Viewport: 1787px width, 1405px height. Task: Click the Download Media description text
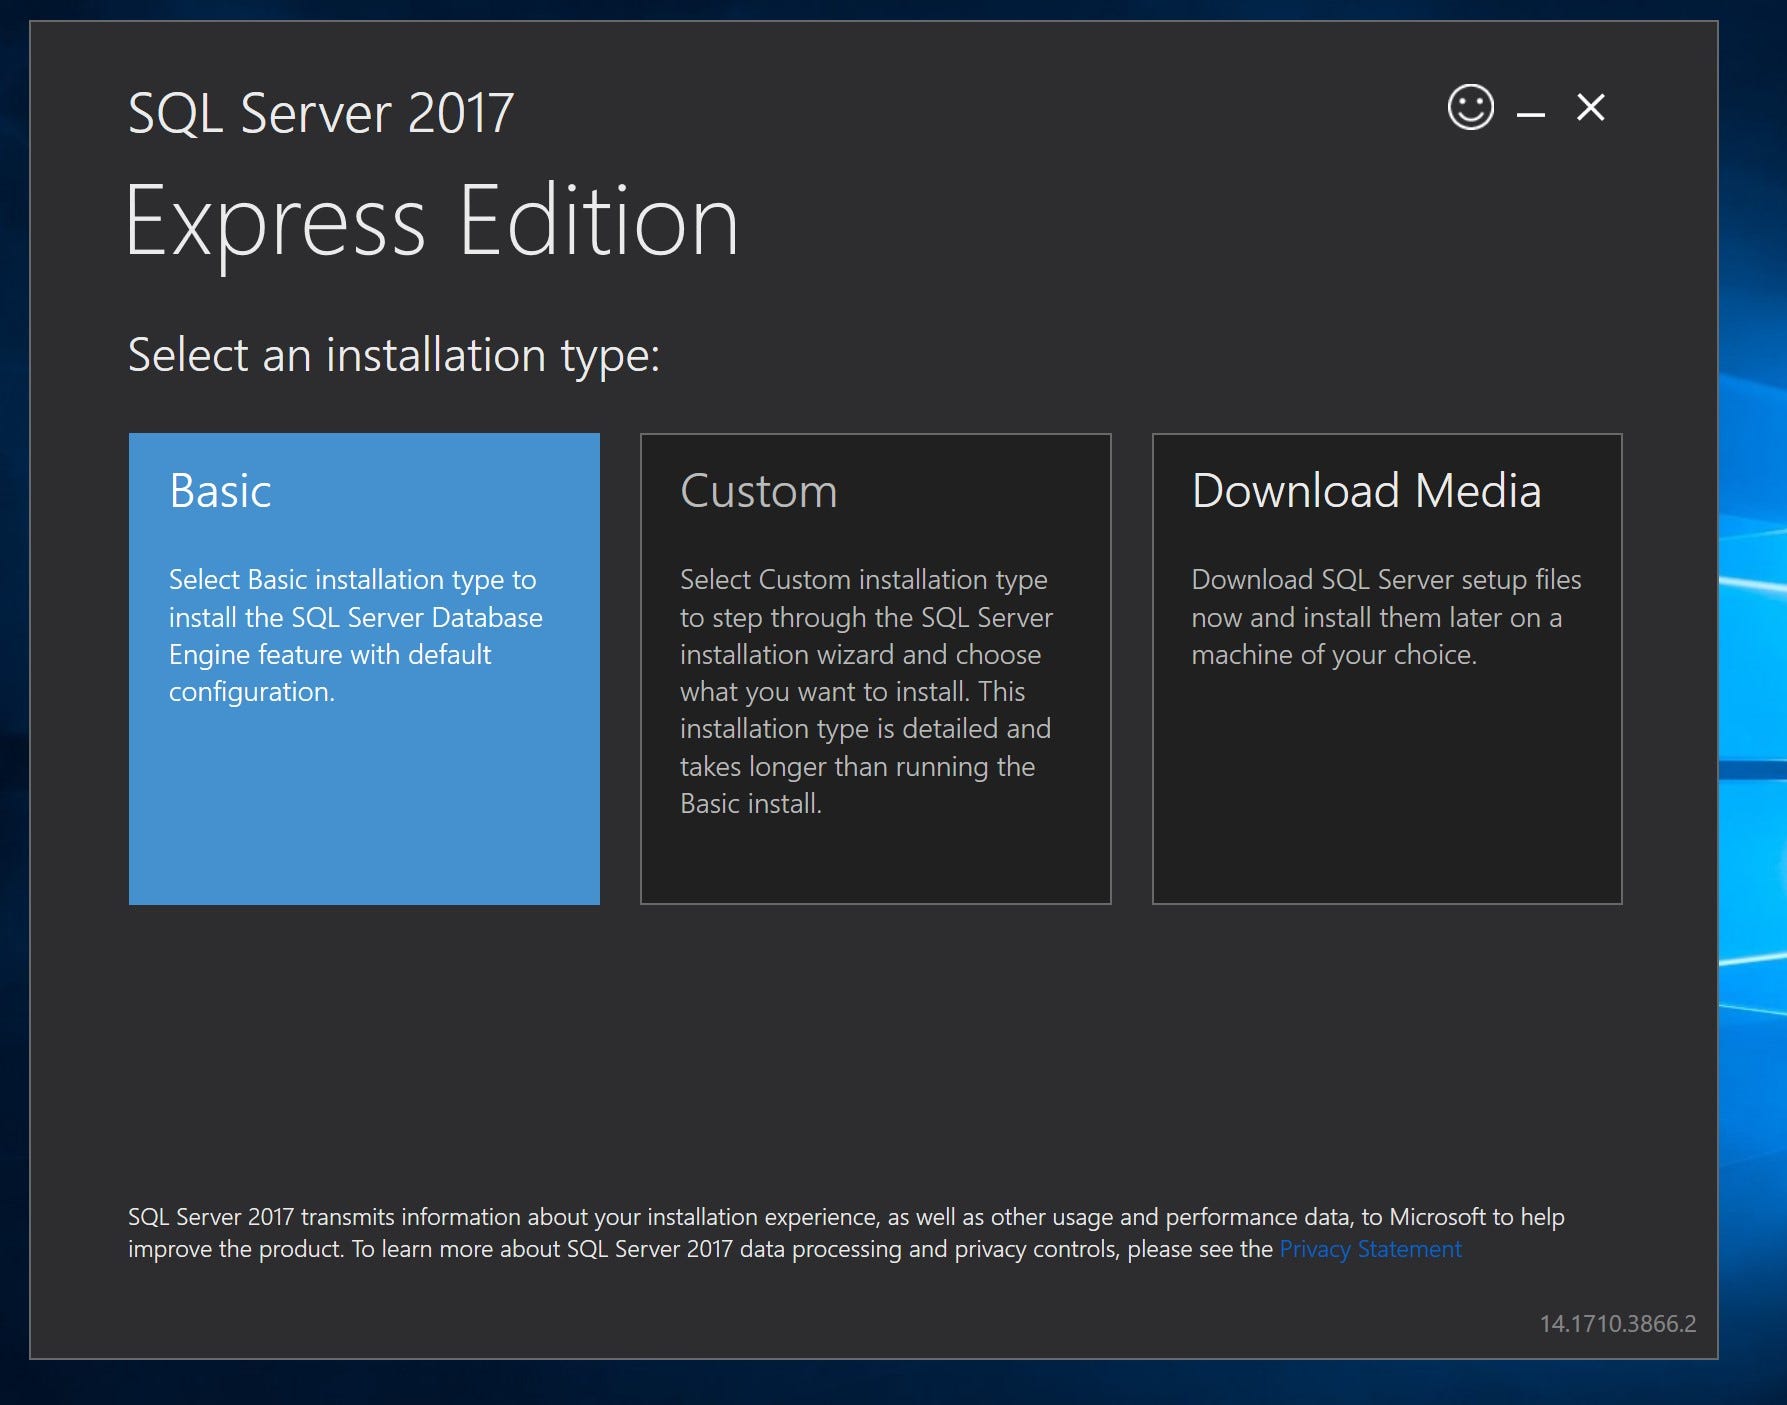pos(1386,617)
